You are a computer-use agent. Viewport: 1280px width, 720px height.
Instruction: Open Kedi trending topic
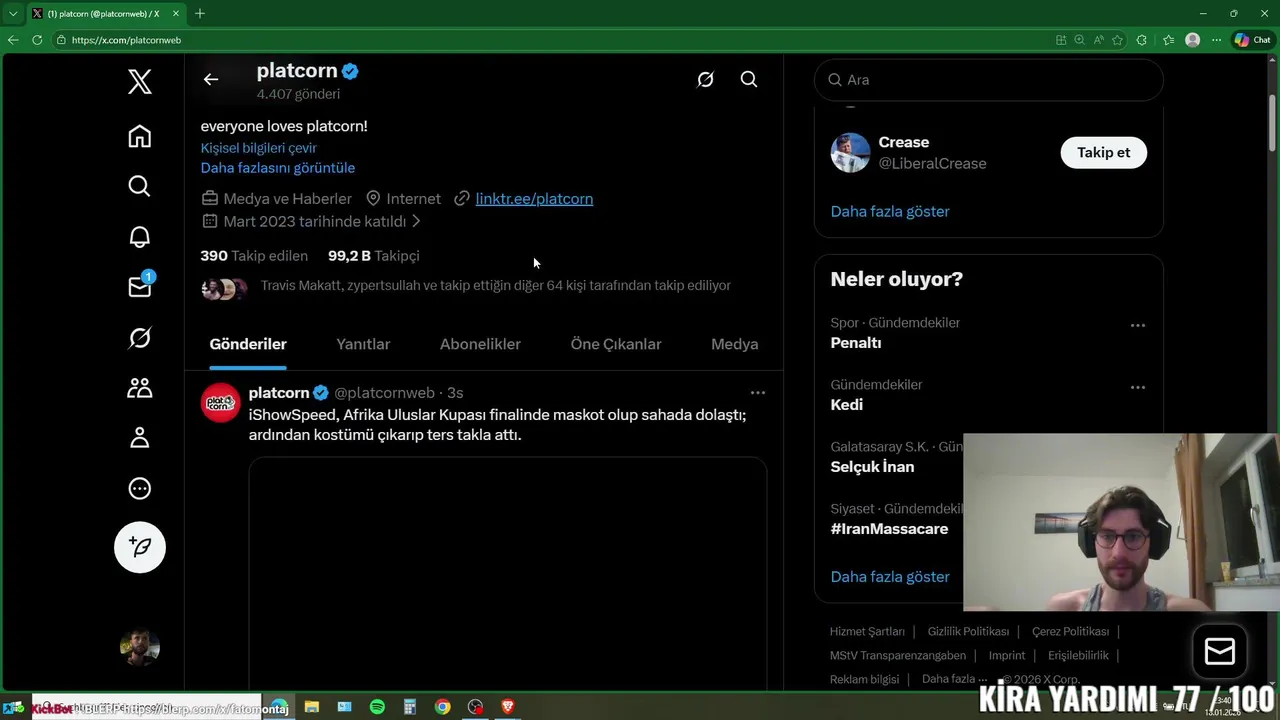point(847,405)
